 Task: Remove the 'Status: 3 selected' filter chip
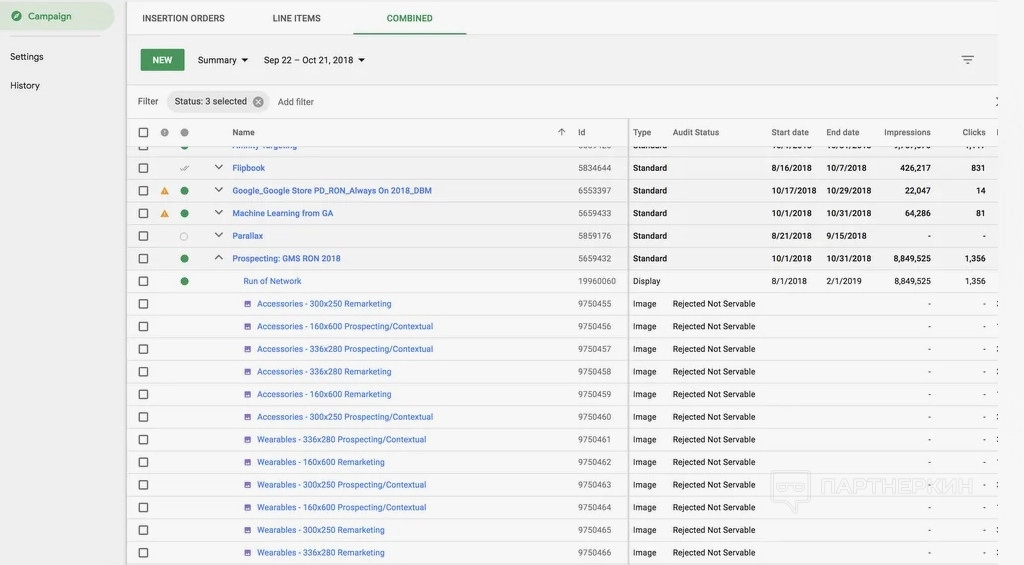tap(258, 102)
